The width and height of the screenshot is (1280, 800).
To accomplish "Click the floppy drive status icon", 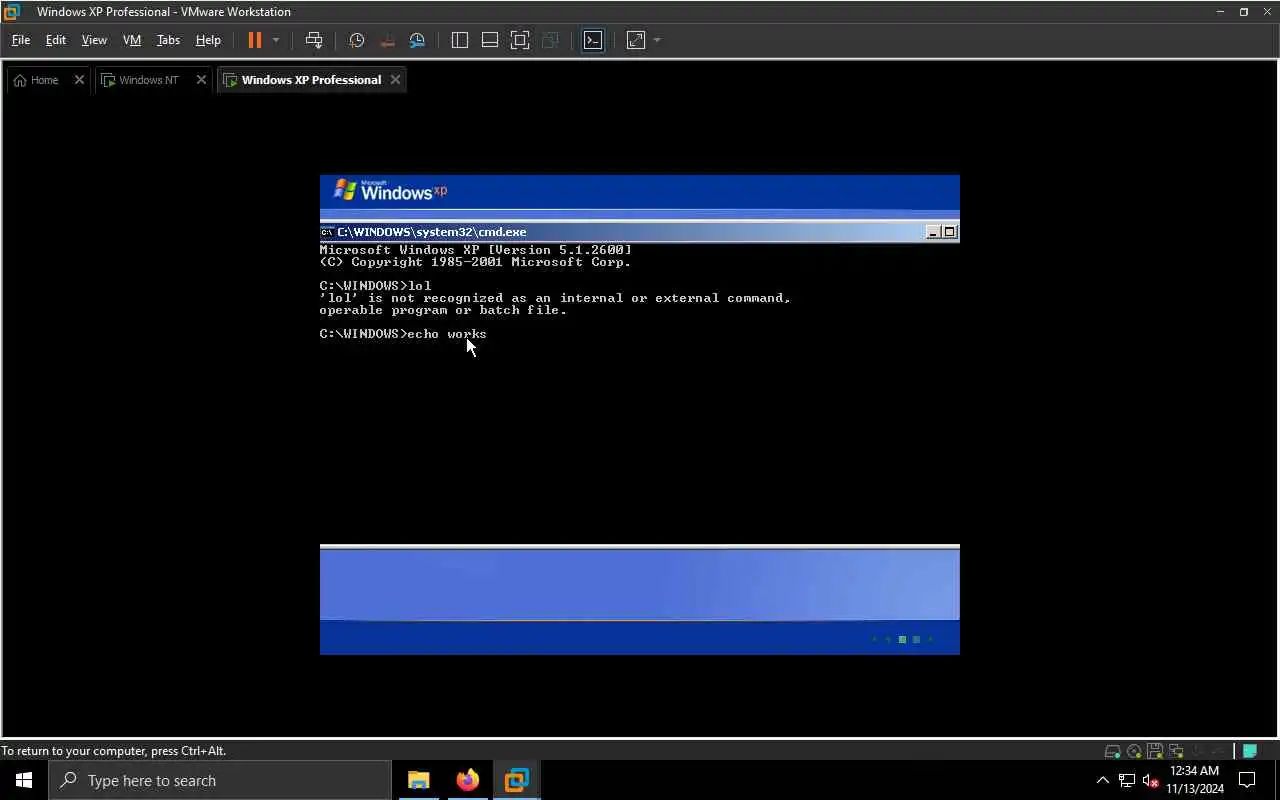I will 1155,751.
